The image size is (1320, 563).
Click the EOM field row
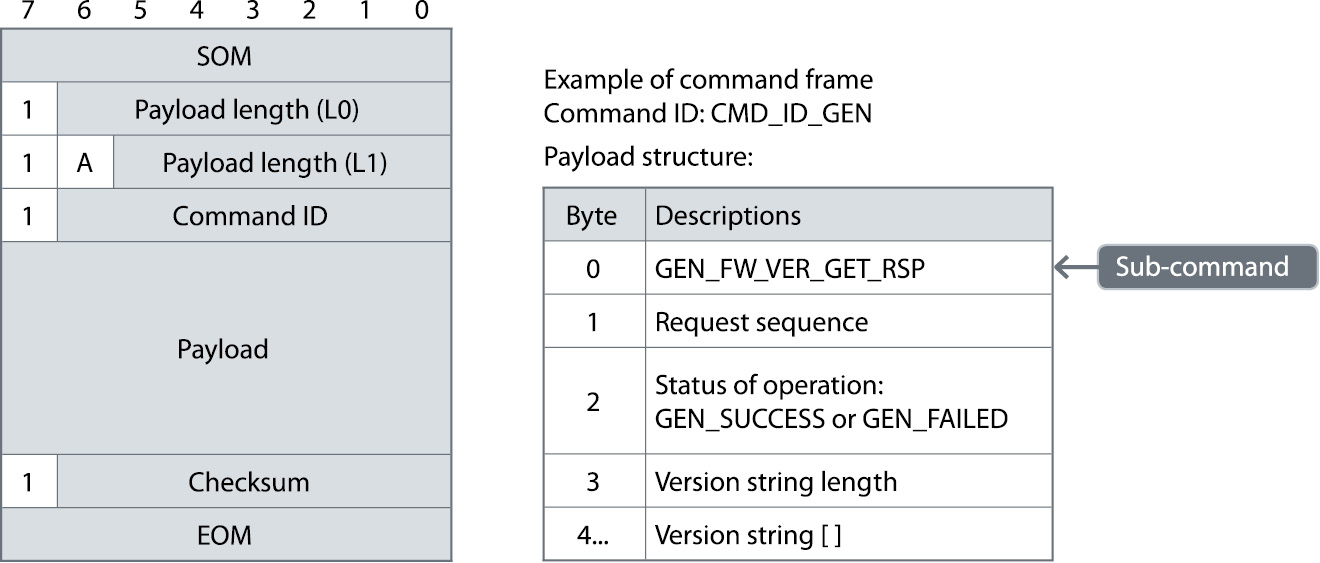(x=226, y=535)
